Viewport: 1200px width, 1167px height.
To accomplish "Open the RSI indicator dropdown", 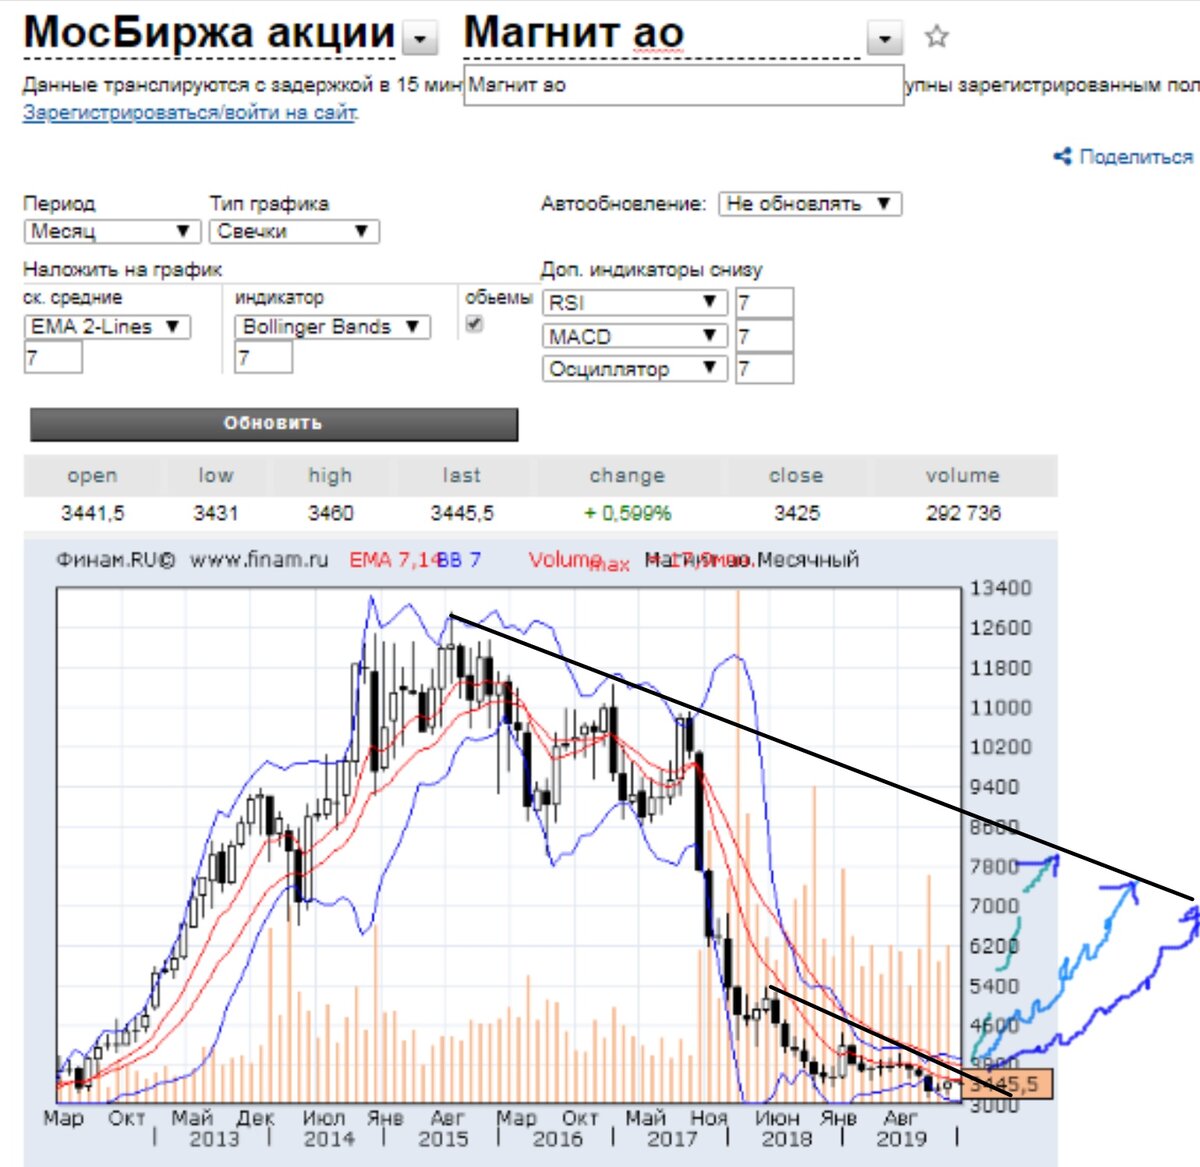I will click(634, 302).
